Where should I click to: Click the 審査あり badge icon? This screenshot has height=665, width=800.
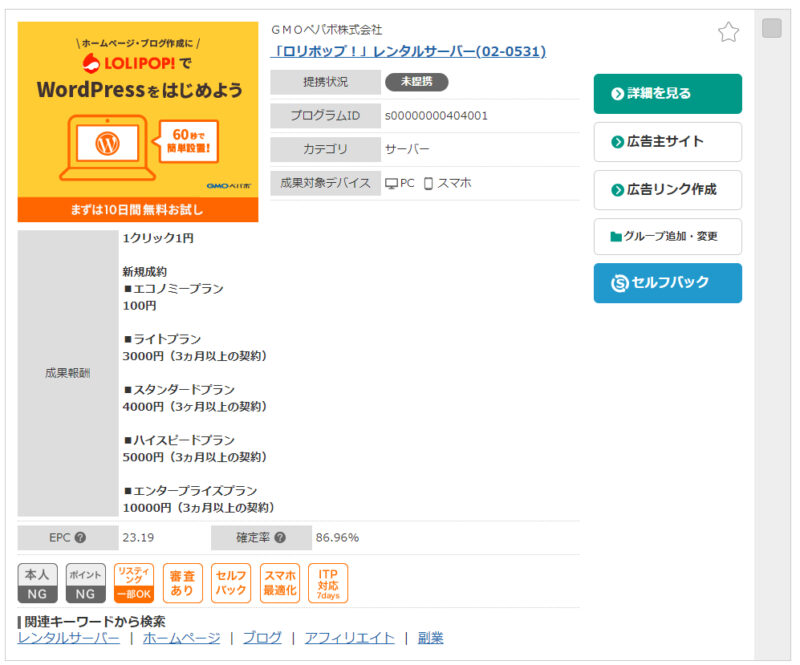(183, 583)
